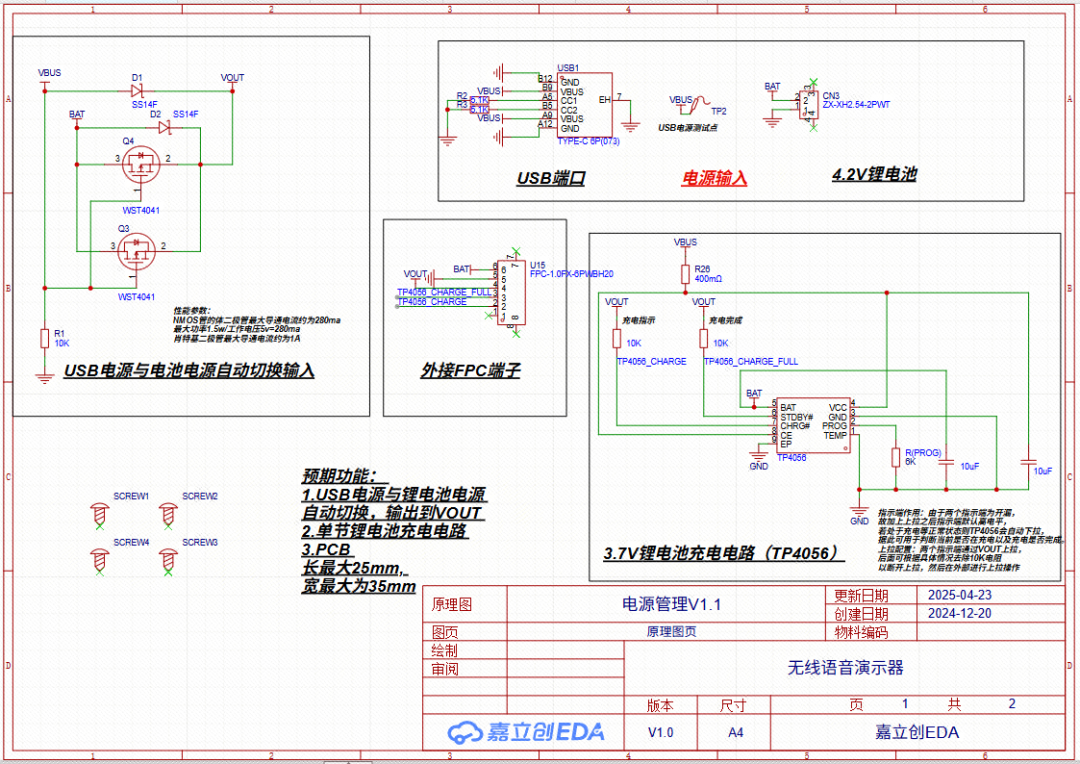Click the creation date '2024-12-20'
Screen dimensions: 1080x764
(959, 613)
